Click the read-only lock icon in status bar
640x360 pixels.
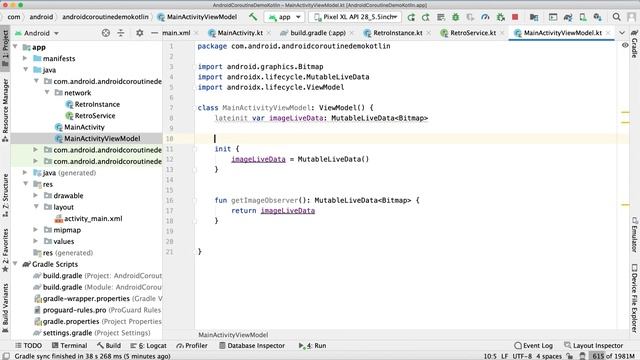tap(570, 356)
